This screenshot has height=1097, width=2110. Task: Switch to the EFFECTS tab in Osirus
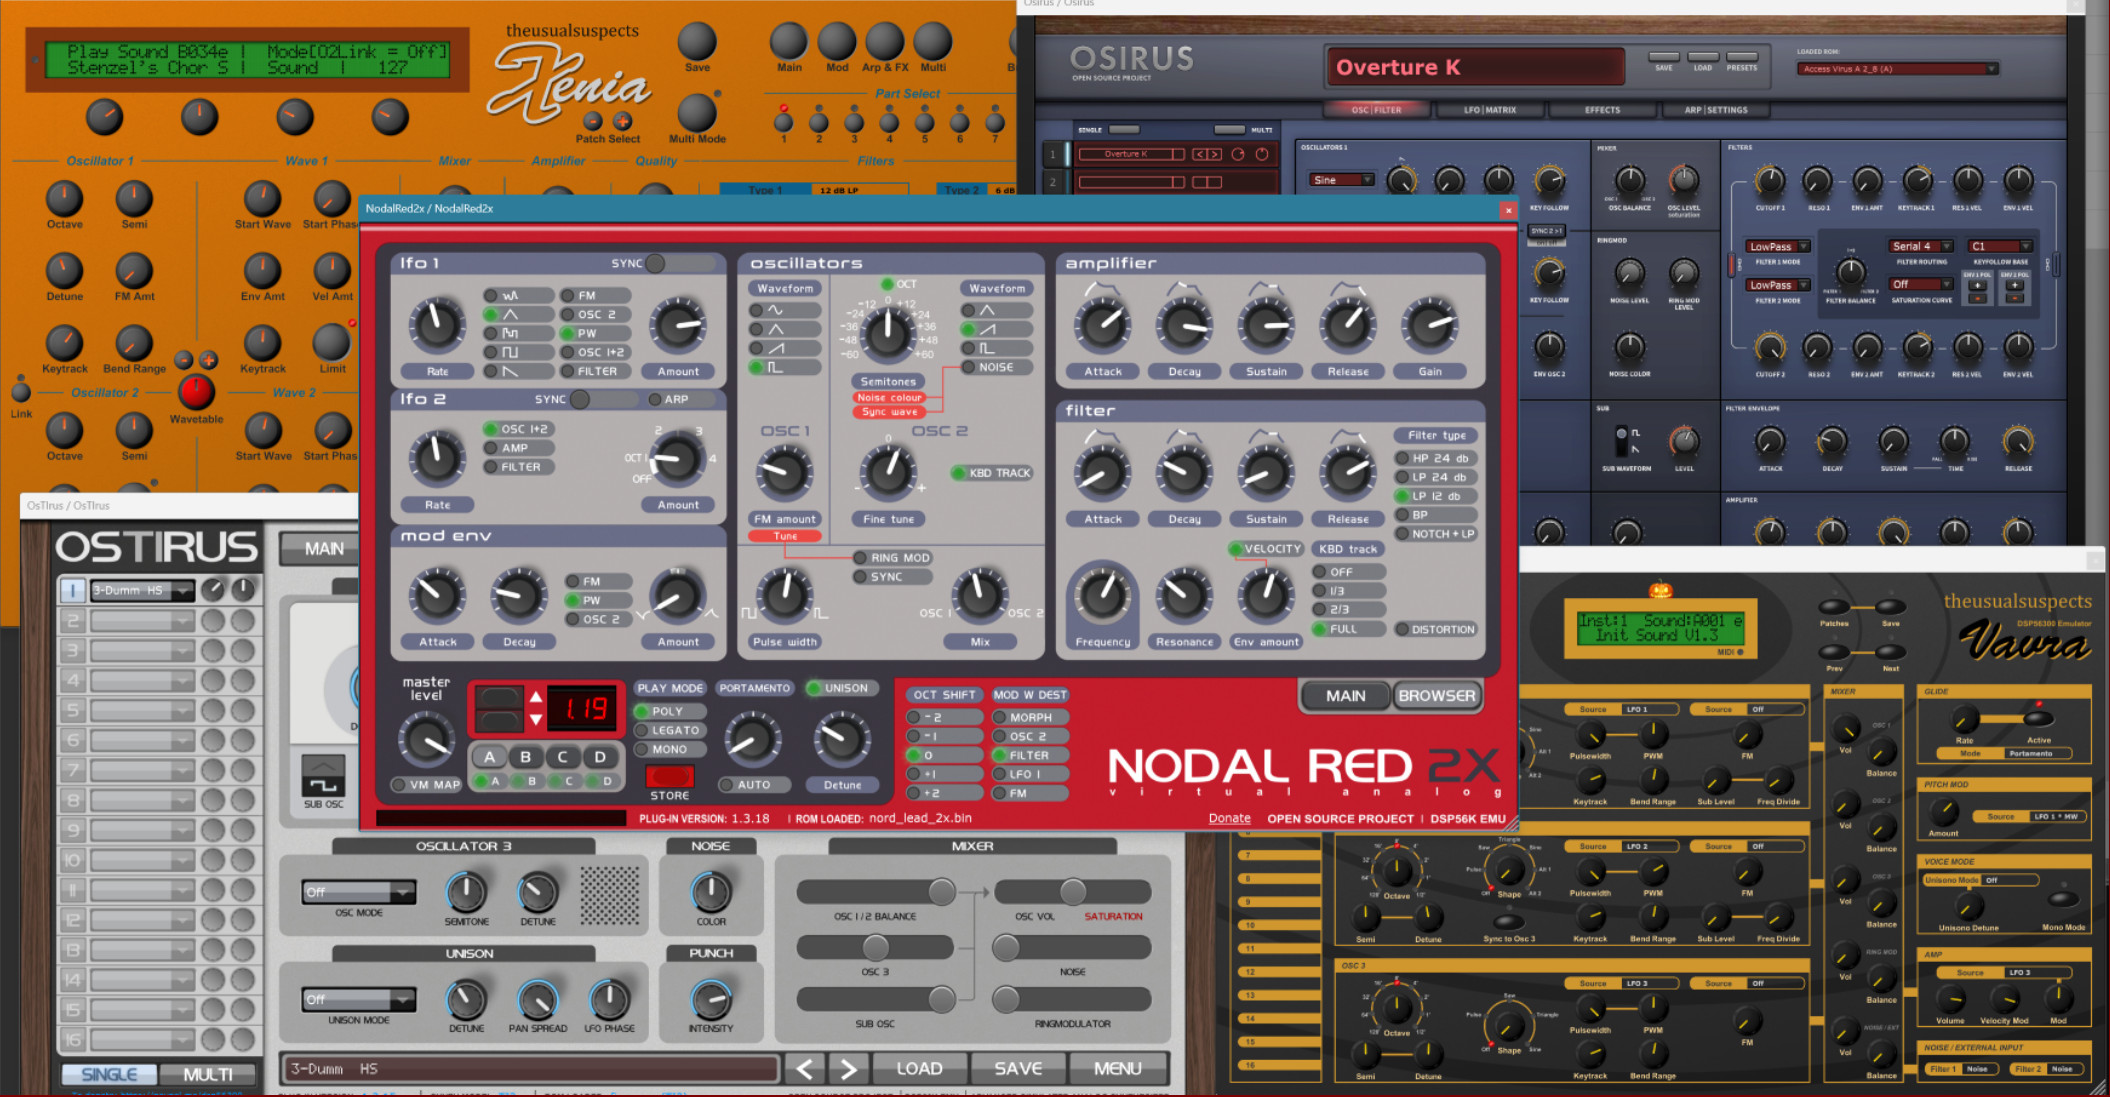(x=1602, y=110)
